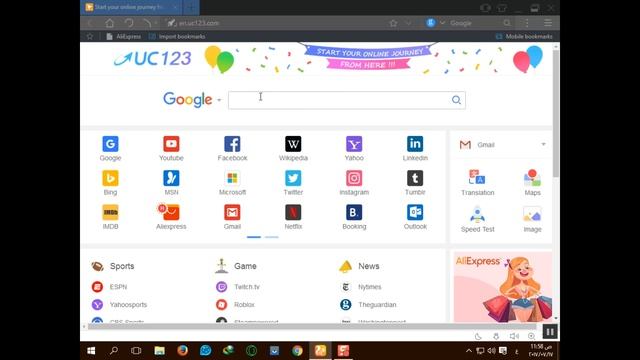Open the Gmail shortcut tile in grid

tap(232, 217)
